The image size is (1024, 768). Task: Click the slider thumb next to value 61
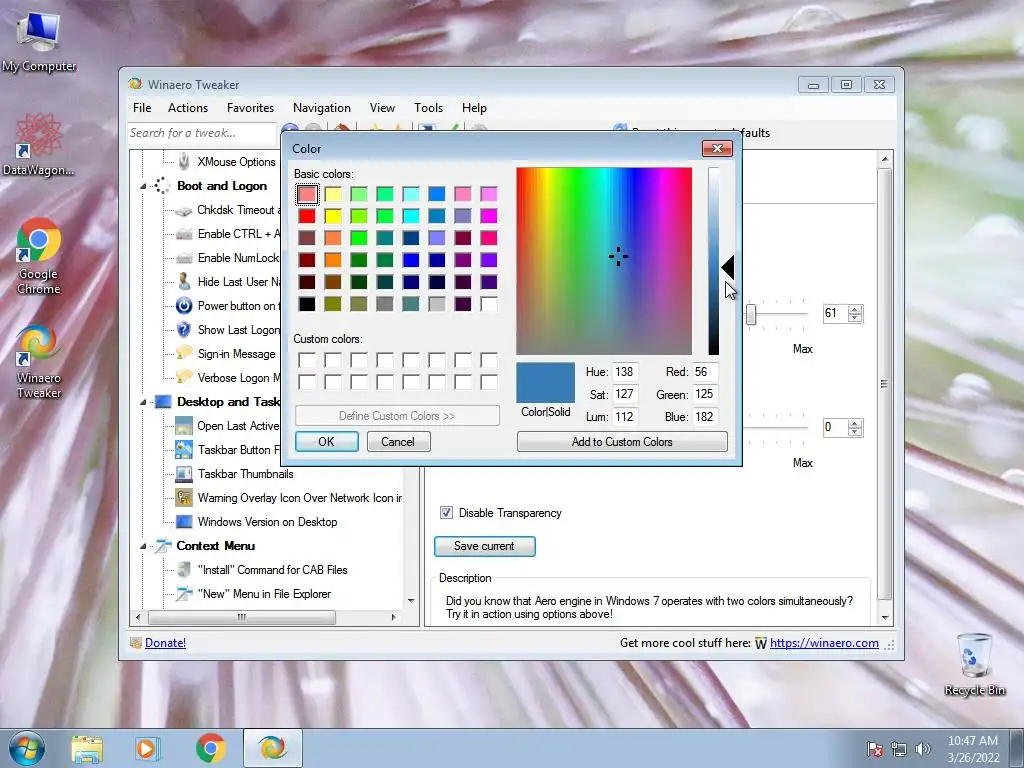(x=751, y=314)
